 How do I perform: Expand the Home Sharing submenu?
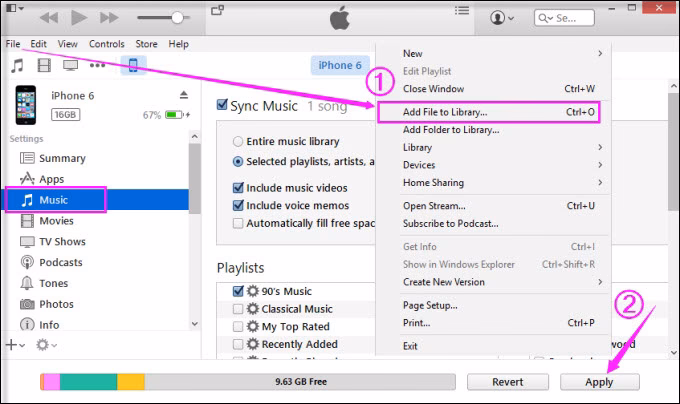click(493, 183)
